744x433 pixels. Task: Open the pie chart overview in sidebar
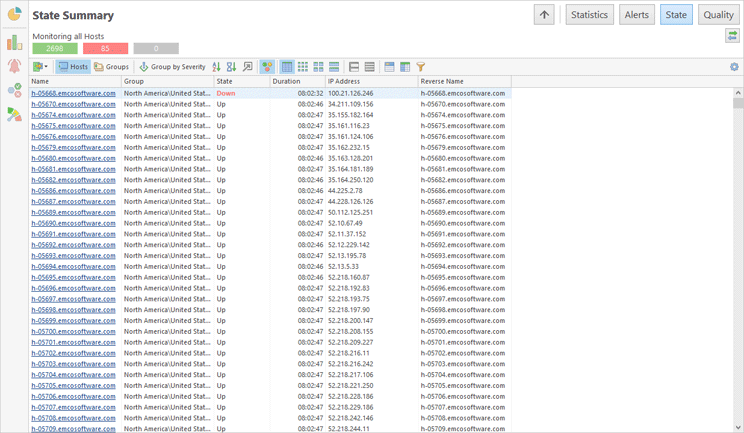click(x=14, y=14)
